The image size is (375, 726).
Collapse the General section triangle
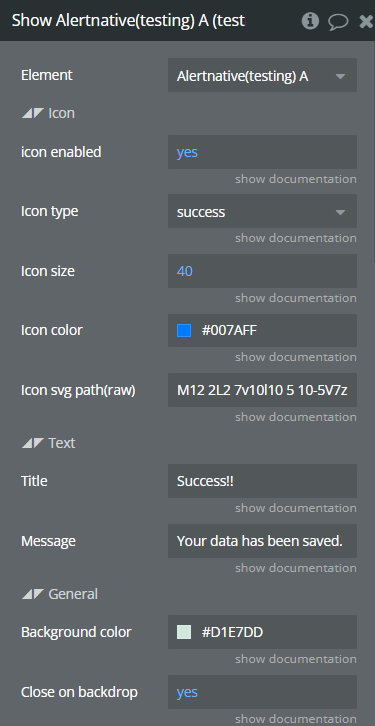tap(32, 594)
